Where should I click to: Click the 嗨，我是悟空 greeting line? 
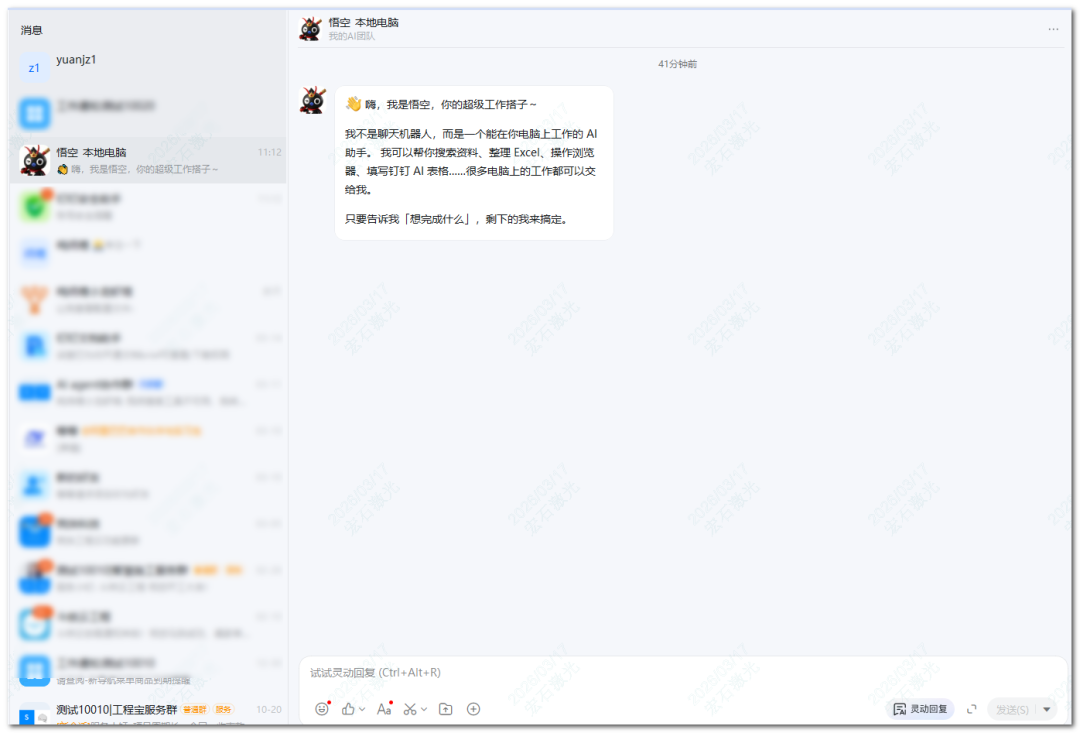pos(441,104)
